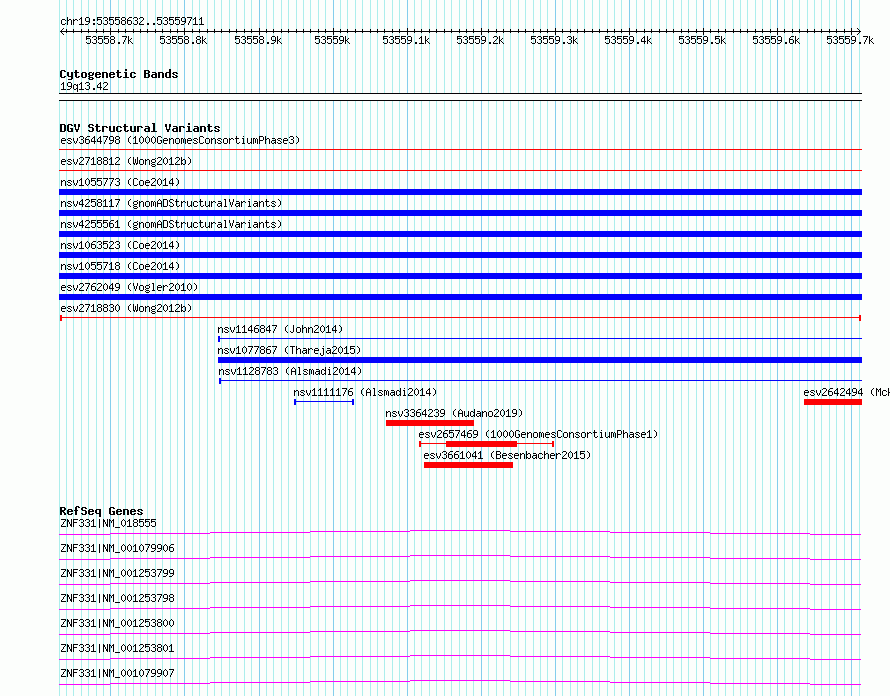The width and height of the screenshot is (890, 696).
Task: Click ruler tick label 53558.7k
Action: [109, 40]
